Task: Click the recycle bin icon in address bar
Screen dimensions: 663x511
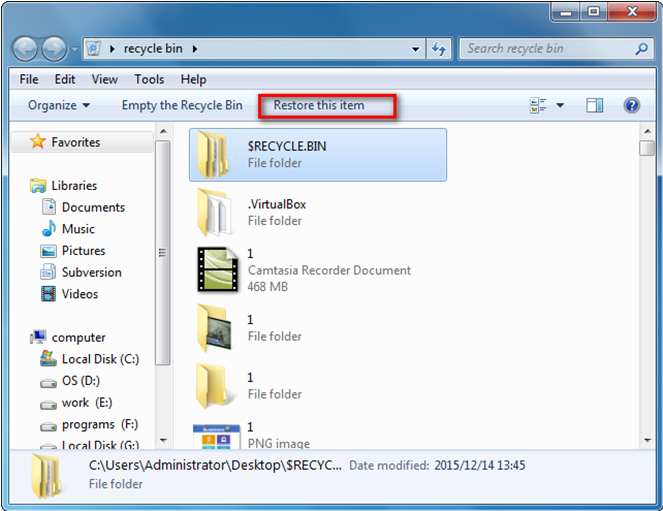Action: [94, 49]
